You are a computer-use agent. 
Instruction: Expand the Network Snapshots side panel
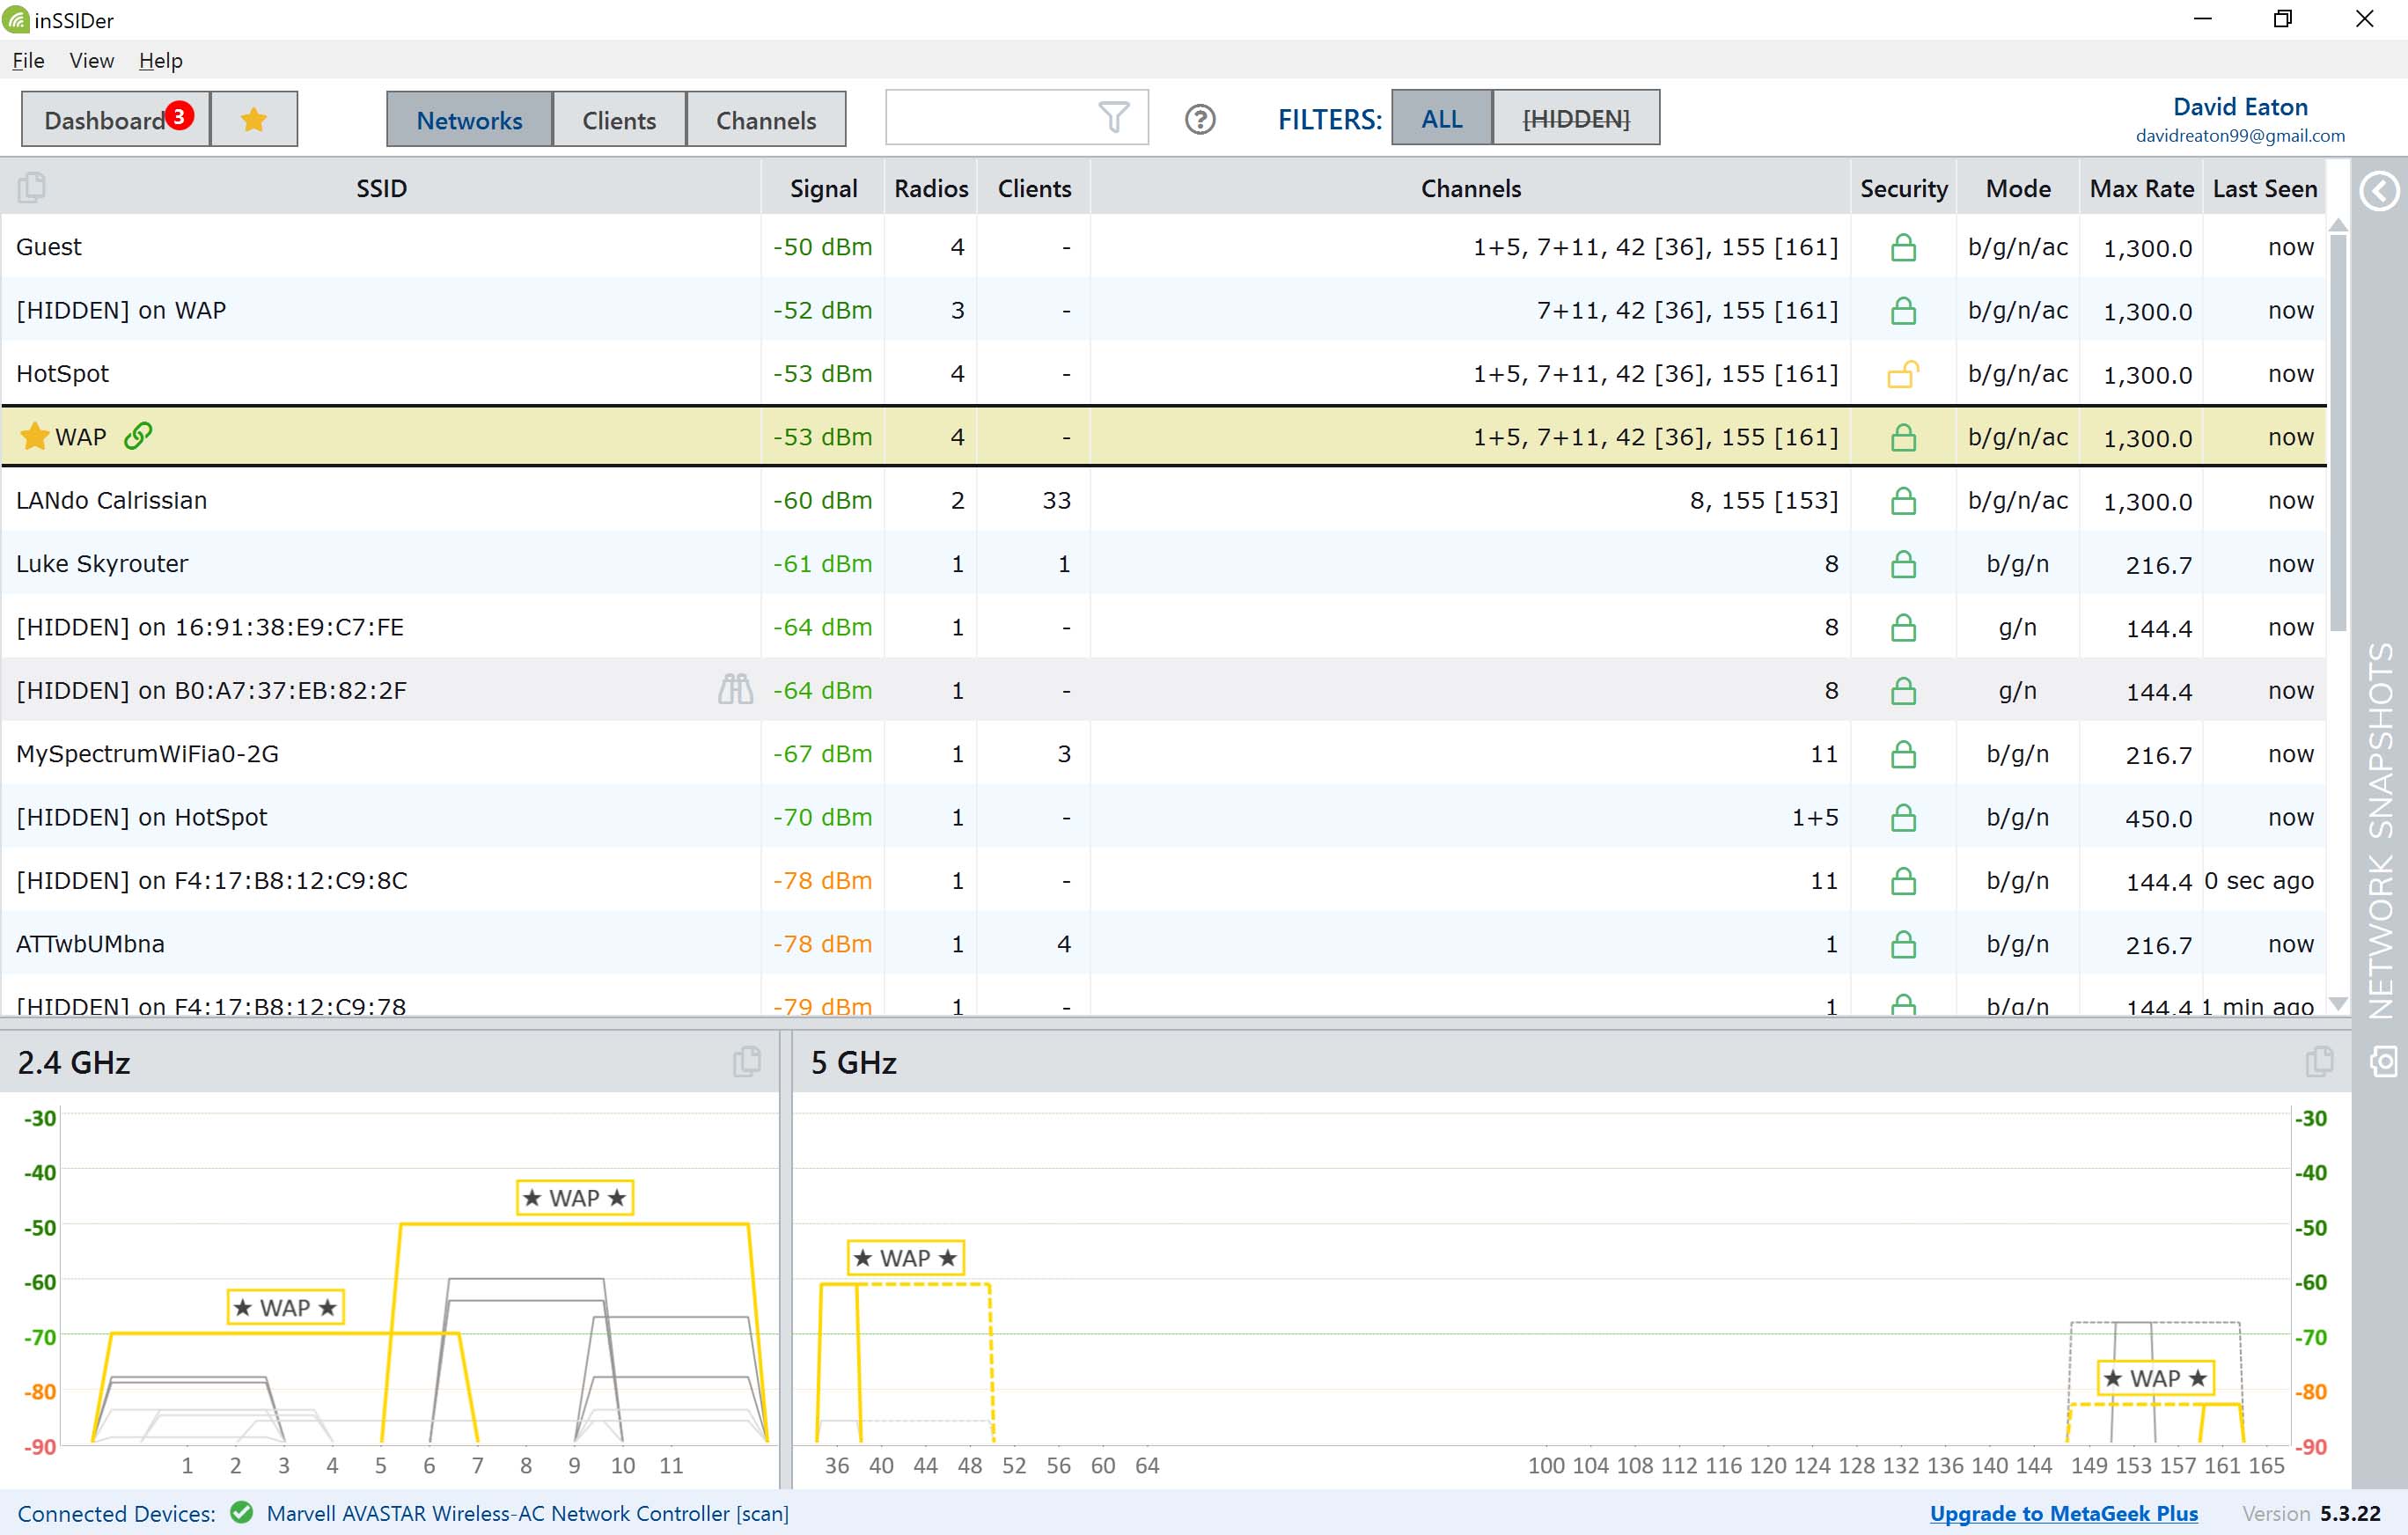click(2379, 190)
